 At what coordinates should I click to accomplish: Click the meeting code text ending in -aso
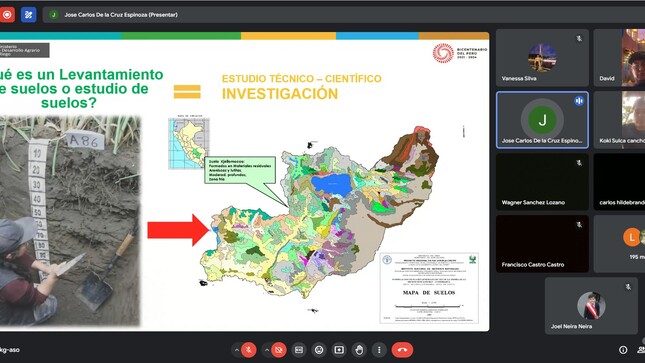[9, 350]
